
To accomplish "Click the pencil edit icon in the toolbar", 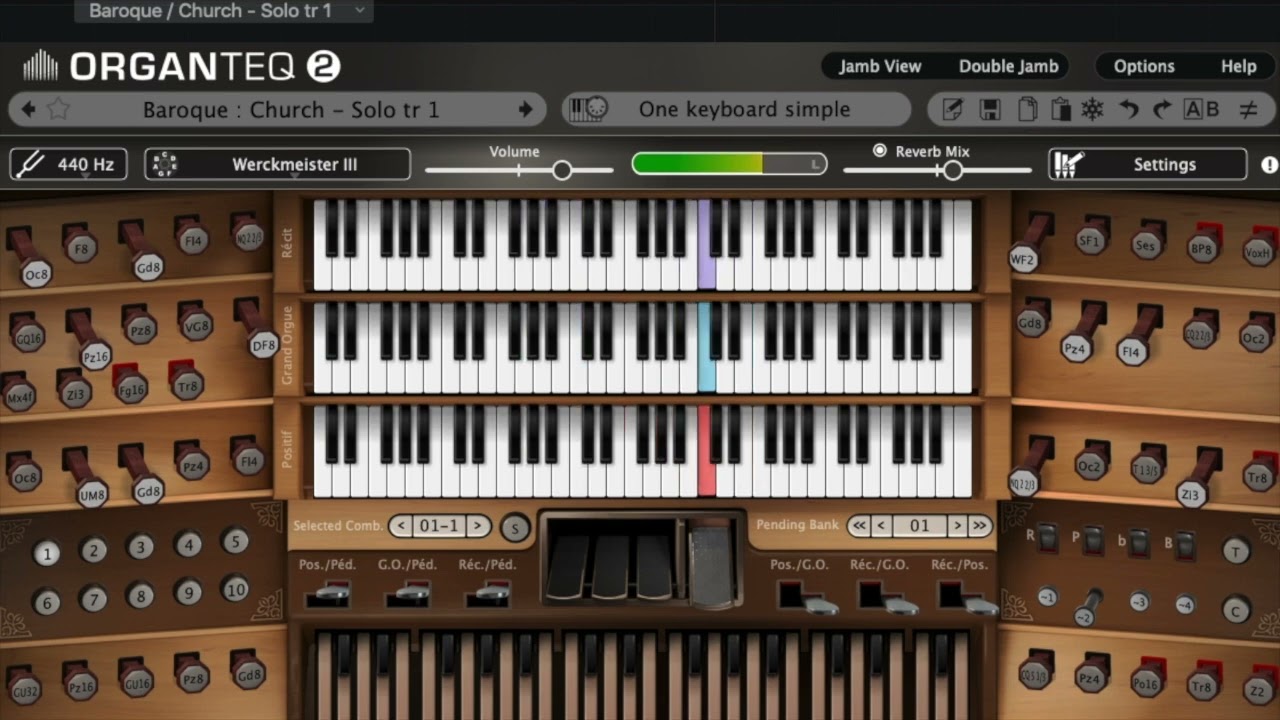I will (x=953, y=109).
